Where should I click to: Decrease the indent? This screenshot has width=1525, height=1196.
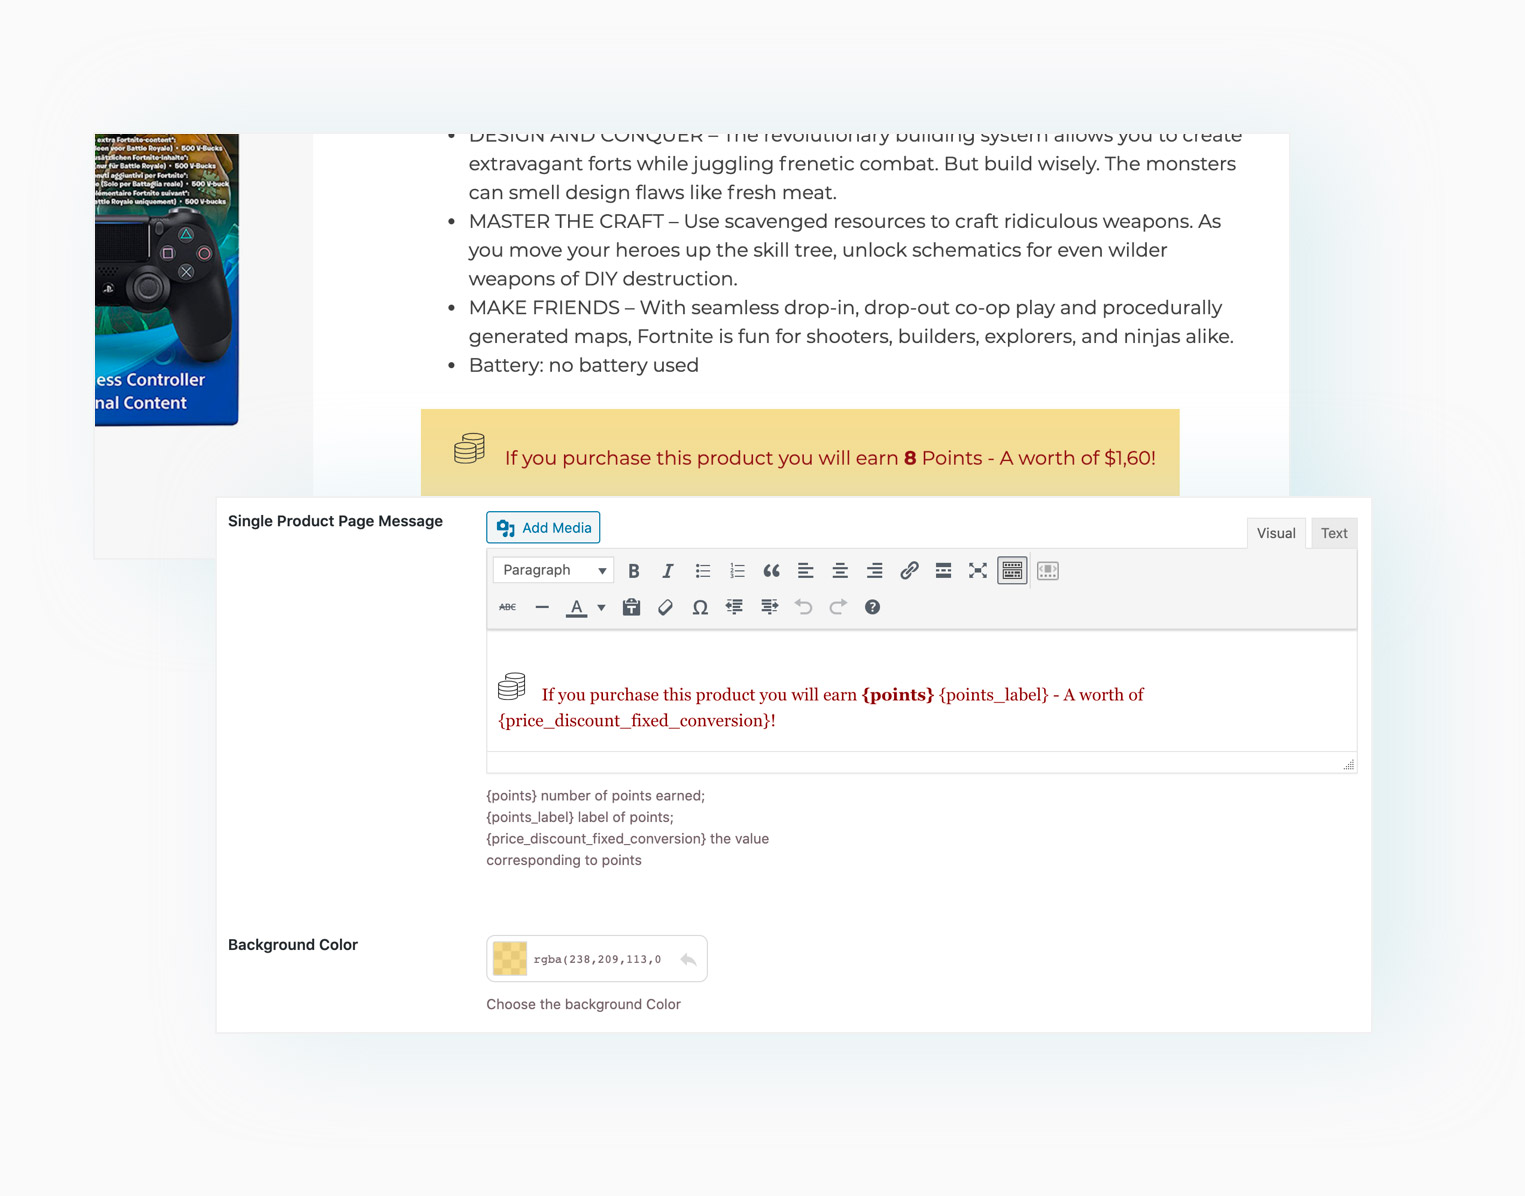pos(734,607)
